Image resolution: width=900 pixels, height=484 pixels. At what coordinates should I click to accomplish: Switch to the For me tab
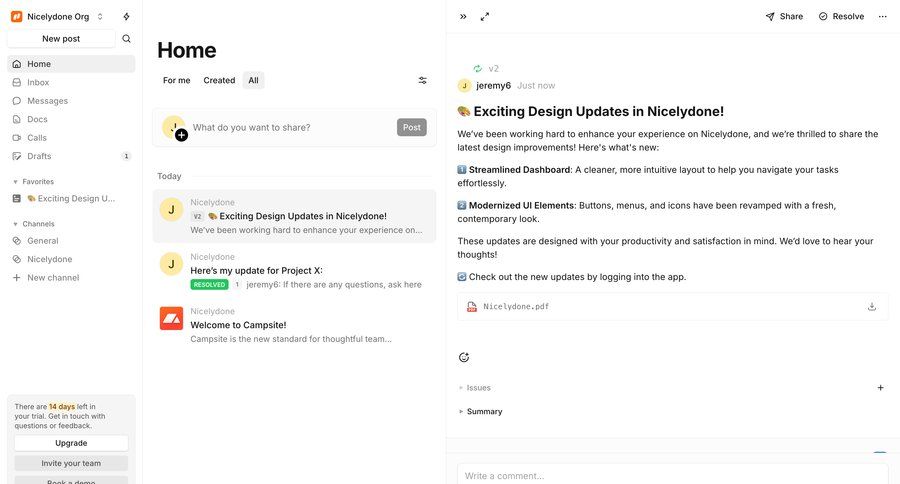click(x=176, y=80)
